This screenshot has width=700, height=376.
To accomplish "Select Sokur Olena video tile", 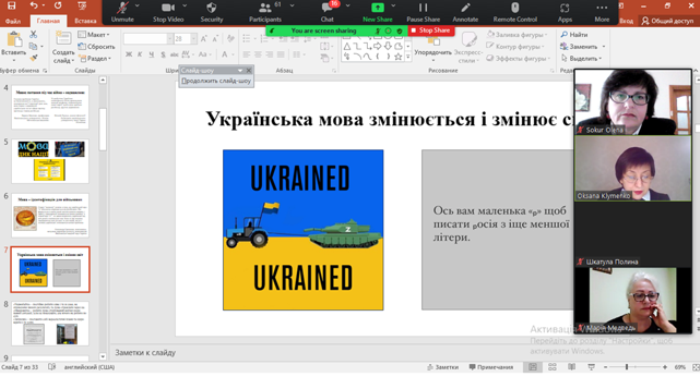I will pos(633,102).
